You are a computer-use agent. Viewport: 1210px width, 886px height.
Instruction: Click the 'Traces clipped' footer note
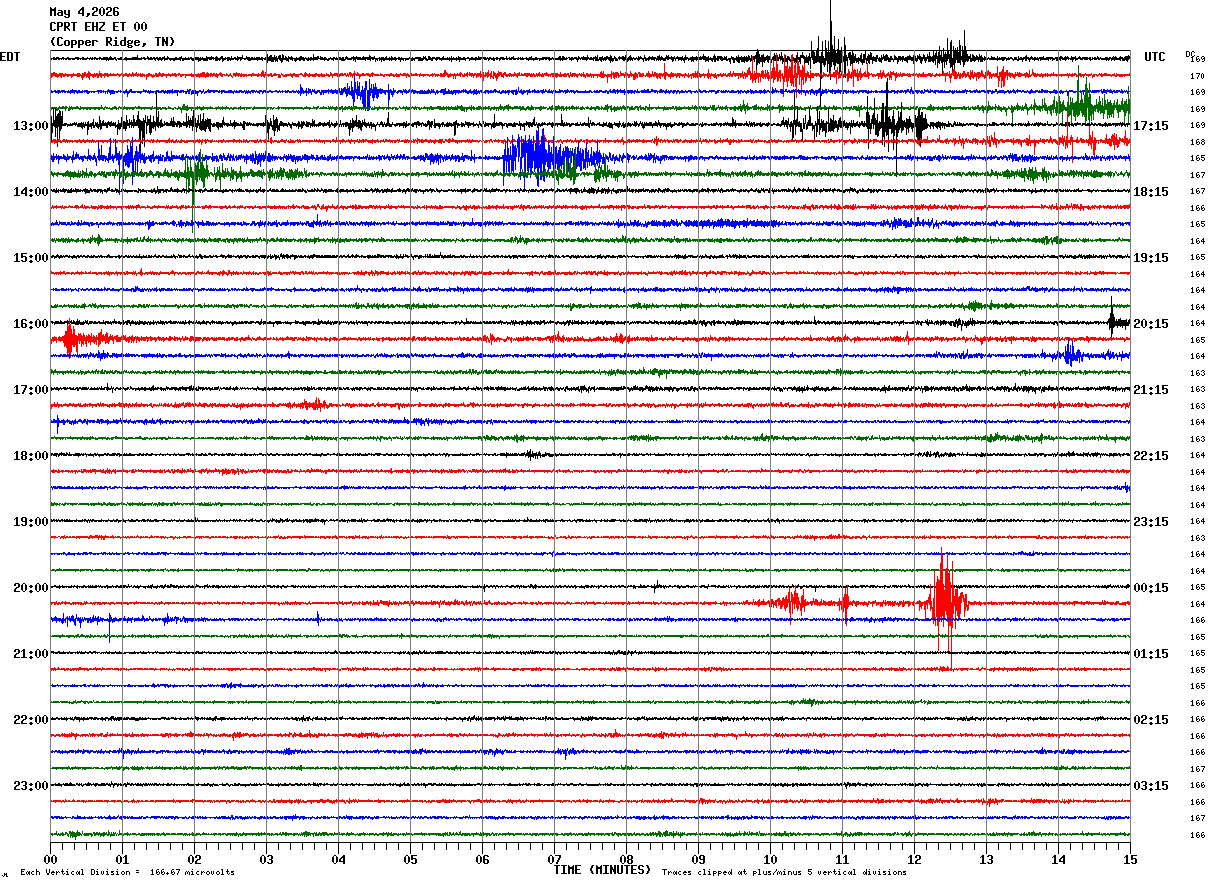pos(784,873)
